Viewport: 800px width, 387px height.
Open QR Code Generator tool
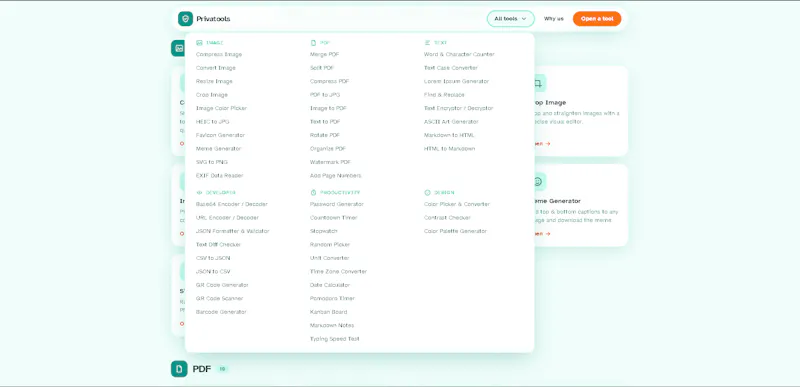click(x=222, y=285)
